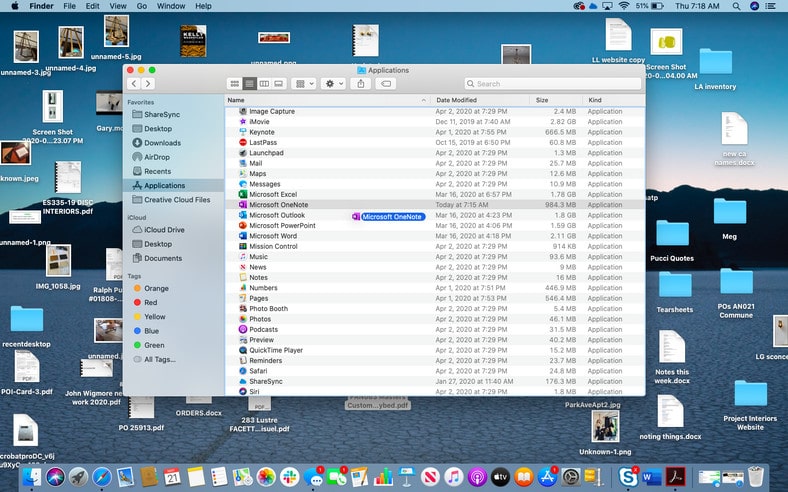Select the Launchpad row in list
Screen dimensions: 788x492
click(435, 153)
